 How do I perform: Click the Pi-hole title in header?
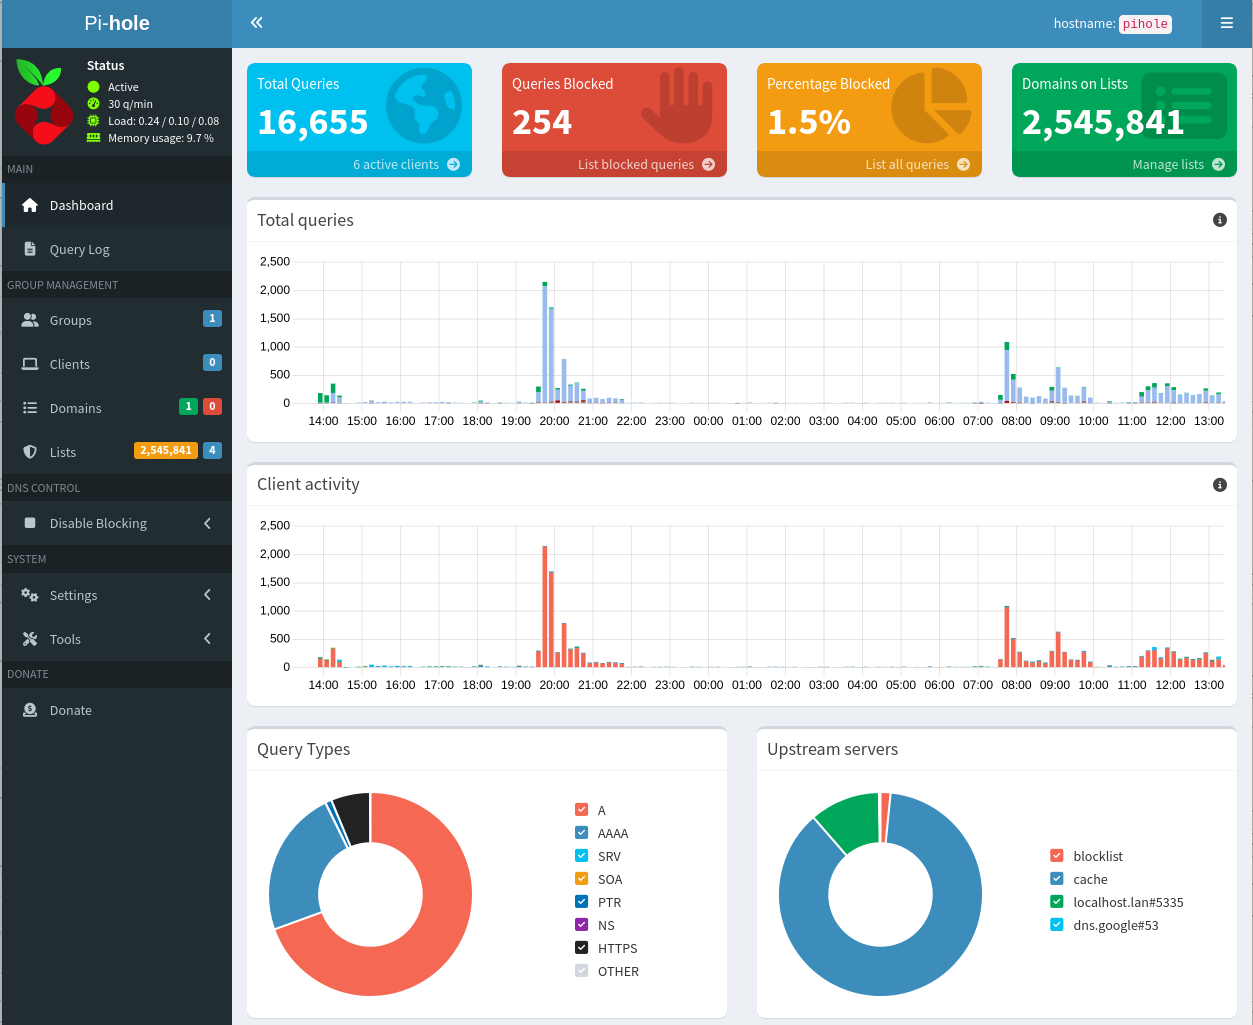pyautogui.click(x=117, y=23)
